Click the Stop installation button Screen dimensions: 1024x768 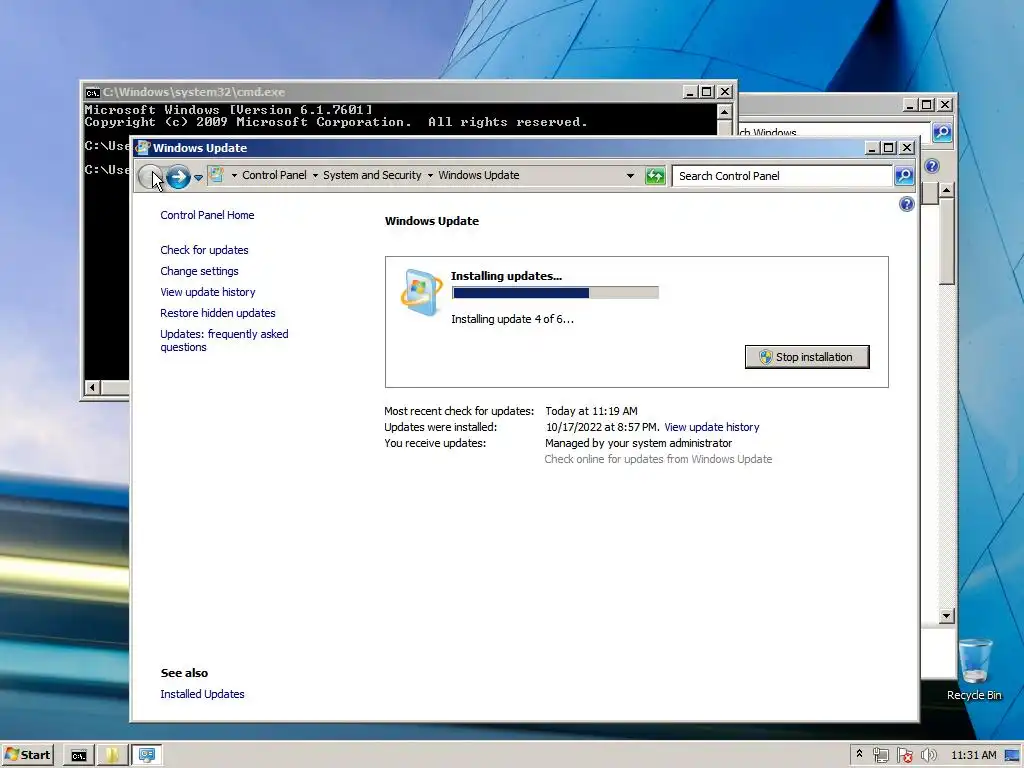point(807,357)
